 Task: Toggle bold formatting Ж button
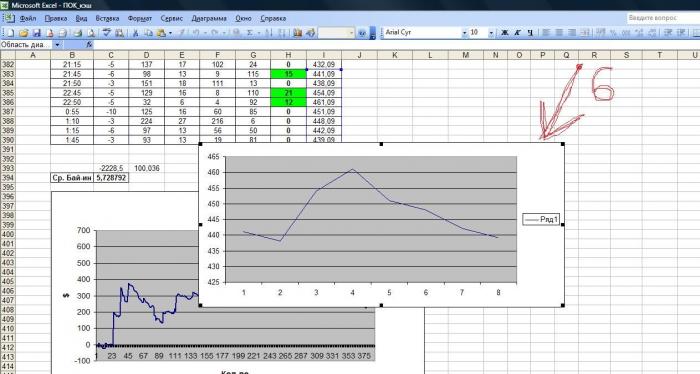click(x=504, y=33)
